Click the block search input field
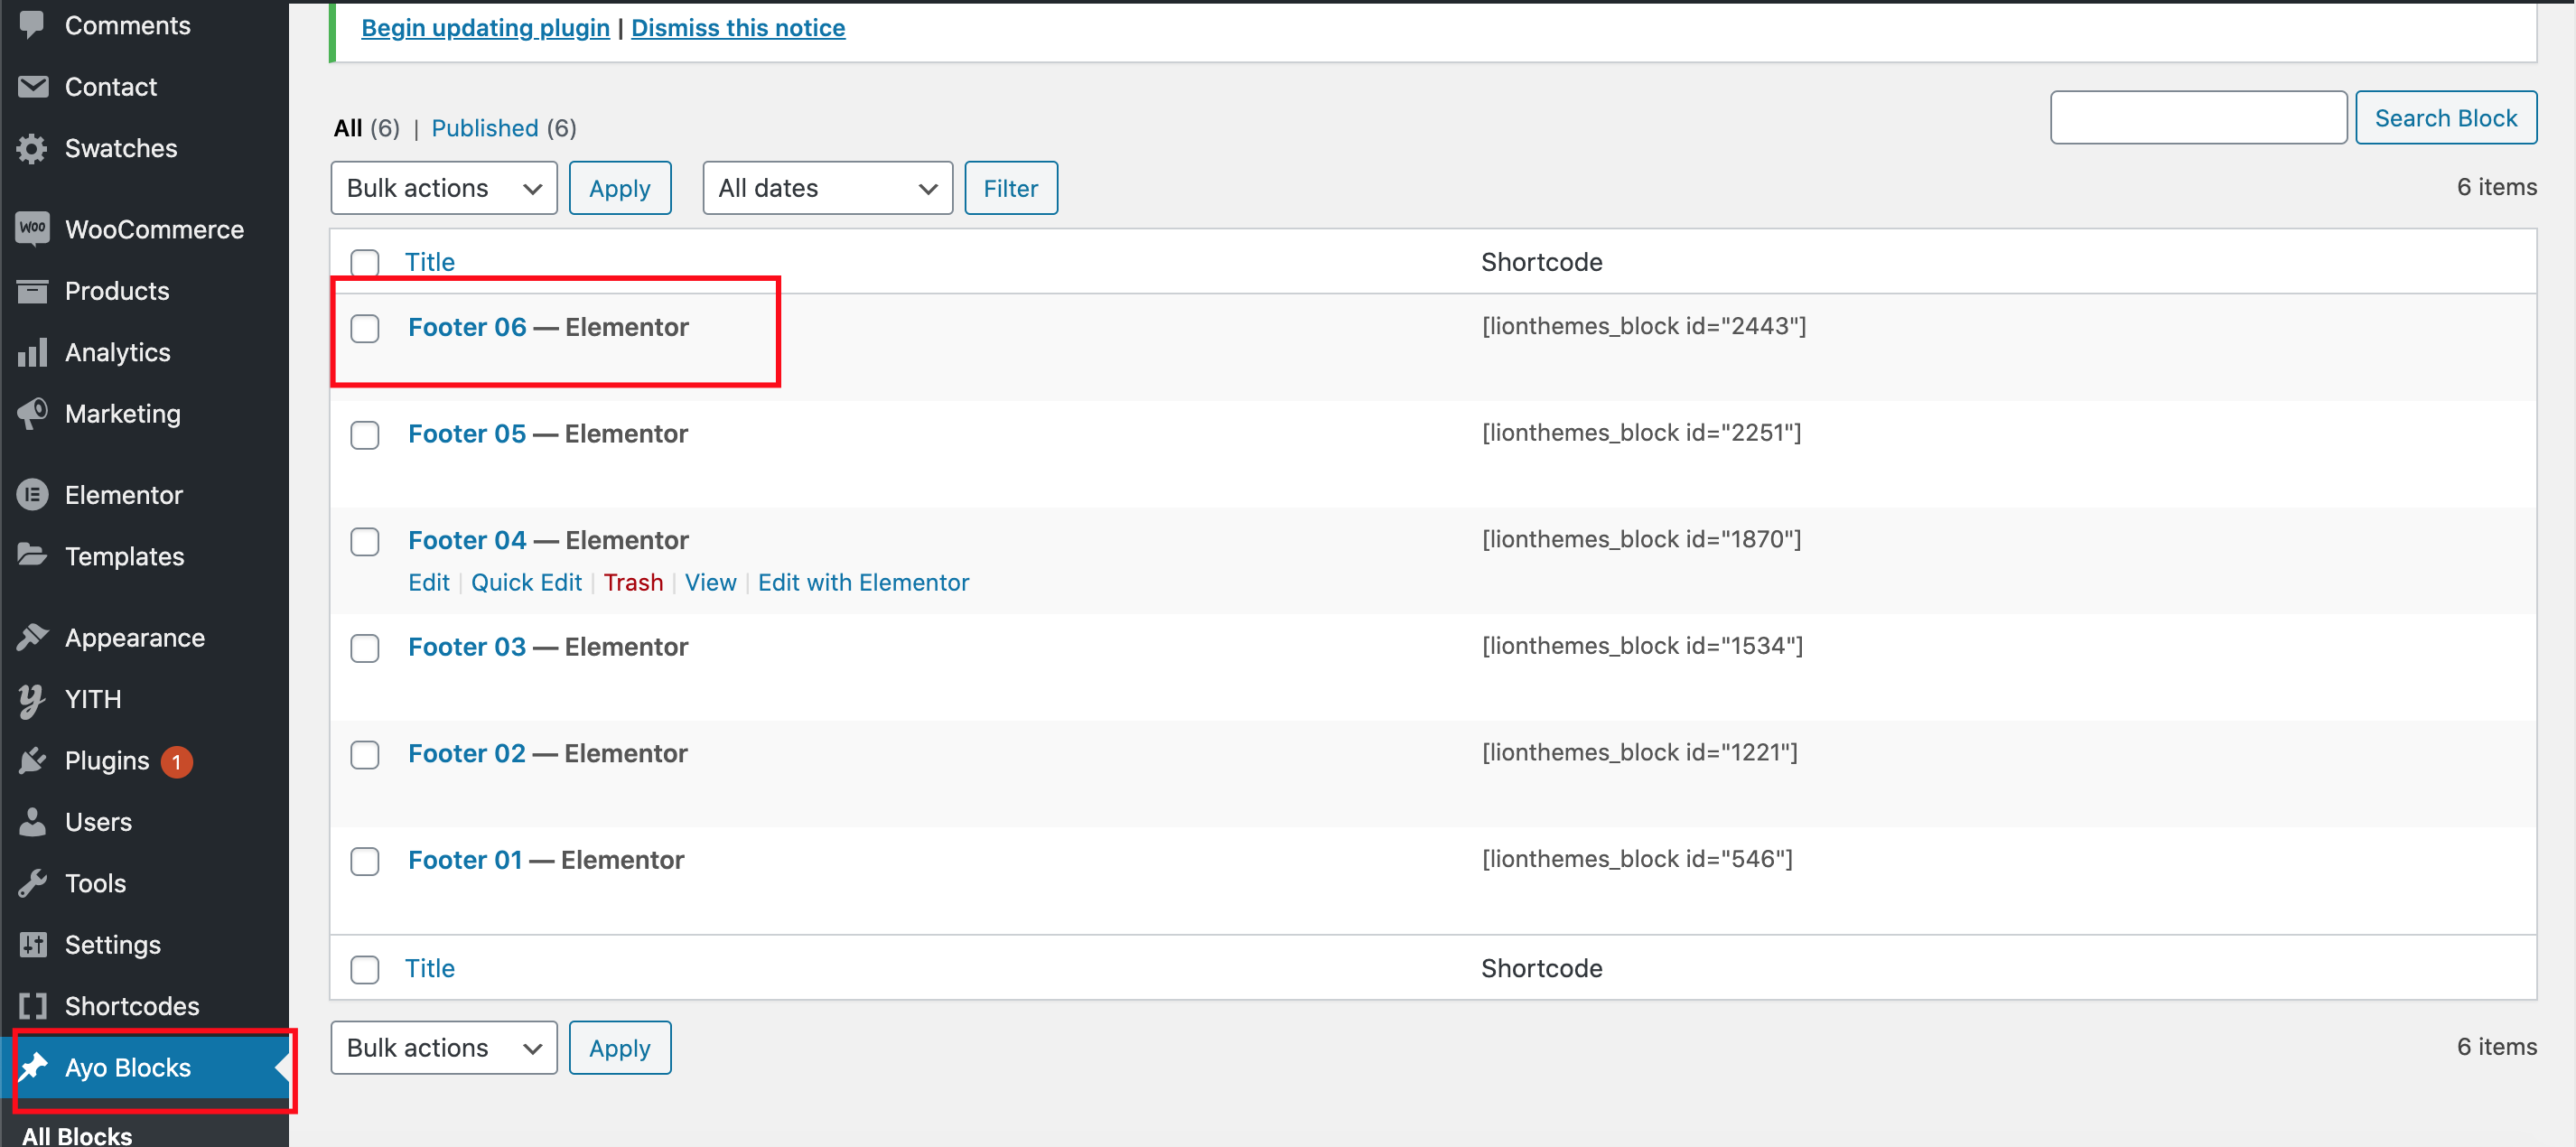Screen dimensions: 2576x1147 2197,118
